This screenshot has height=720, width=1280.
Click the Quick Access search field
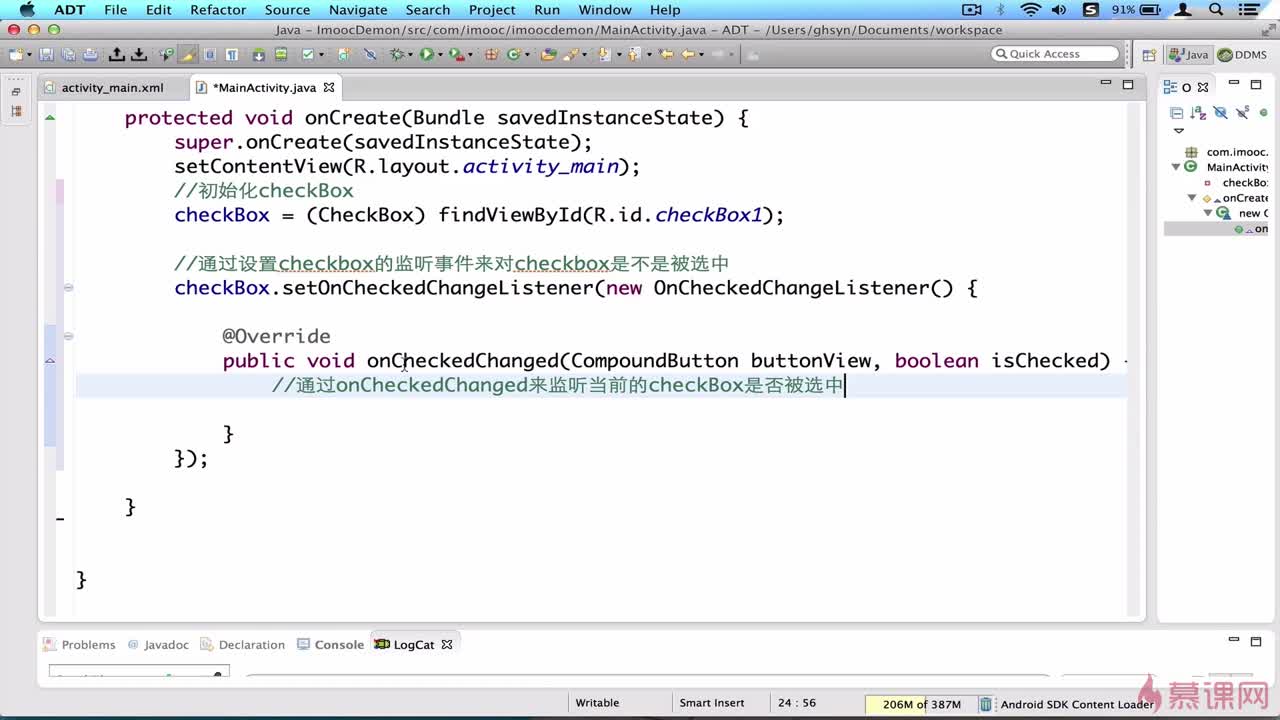pyautogui.click(x=1055, y=54)
